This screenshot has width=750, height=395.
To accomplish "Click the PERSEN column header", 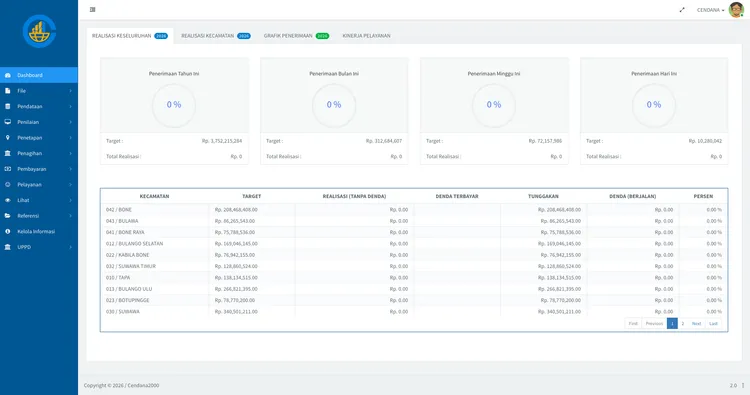I will click(x=703, y=196).
